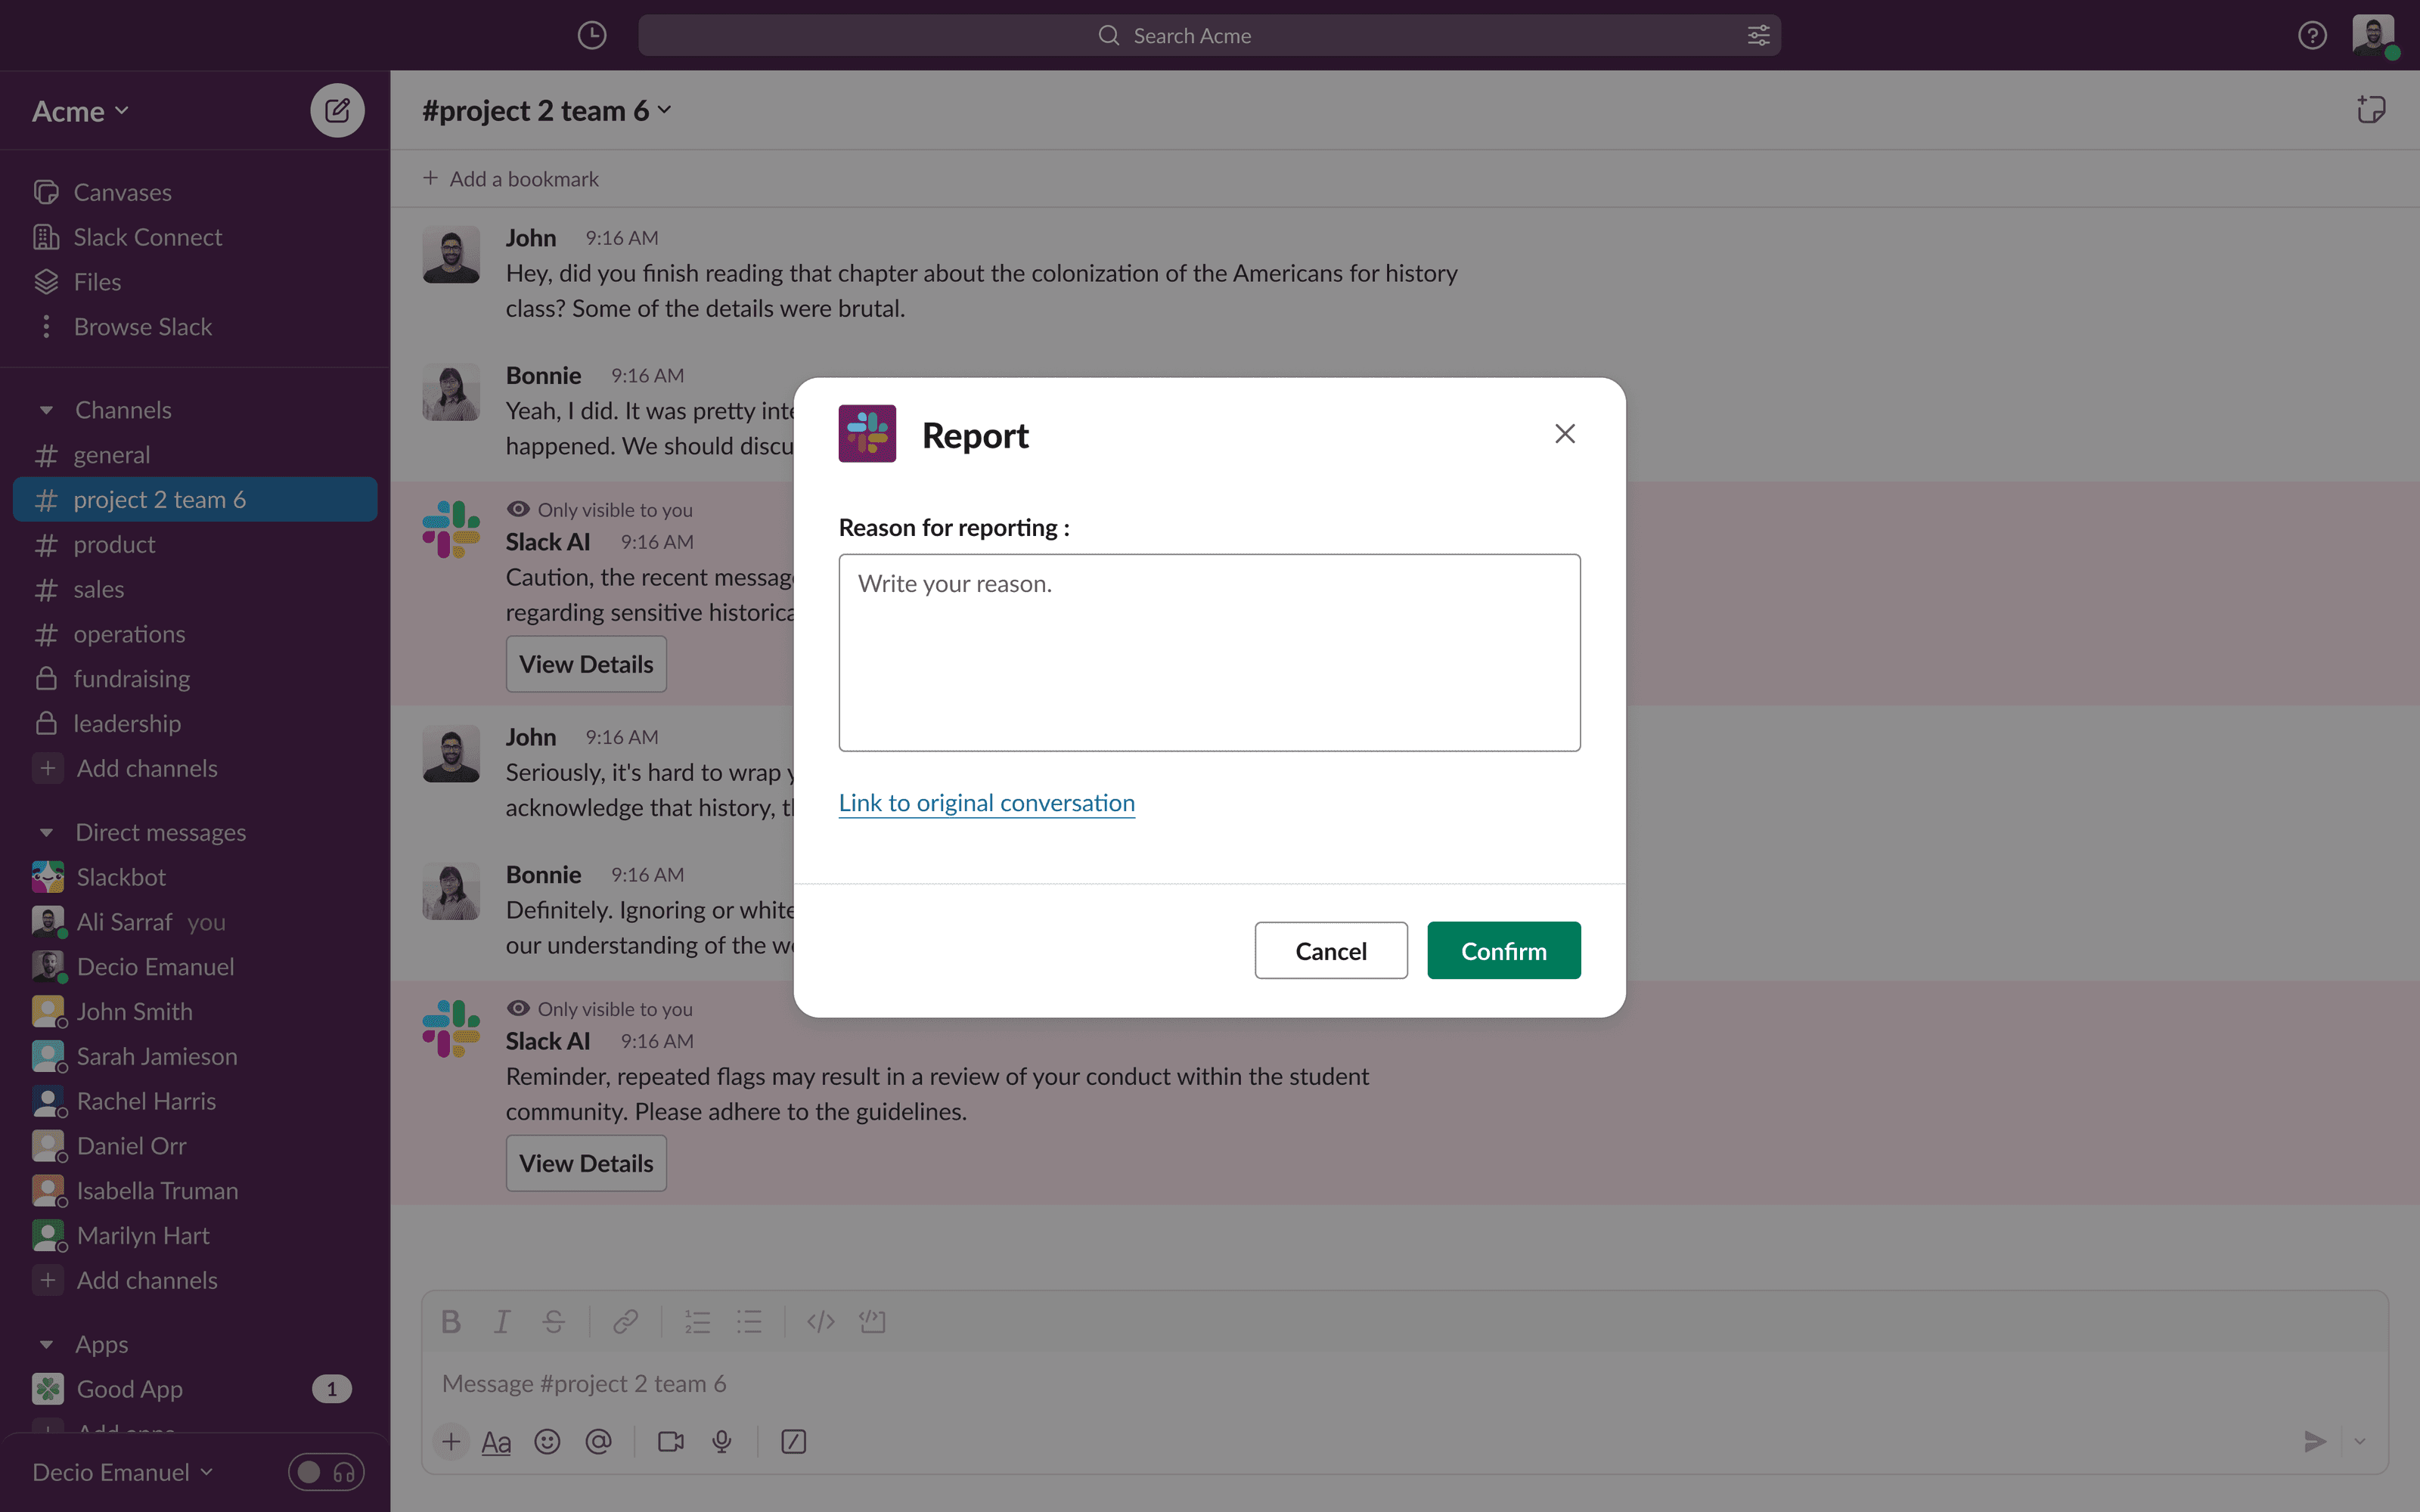Collapse the Direct messages section
Screen dimensions: 2420x1512
tap(46, 832)
